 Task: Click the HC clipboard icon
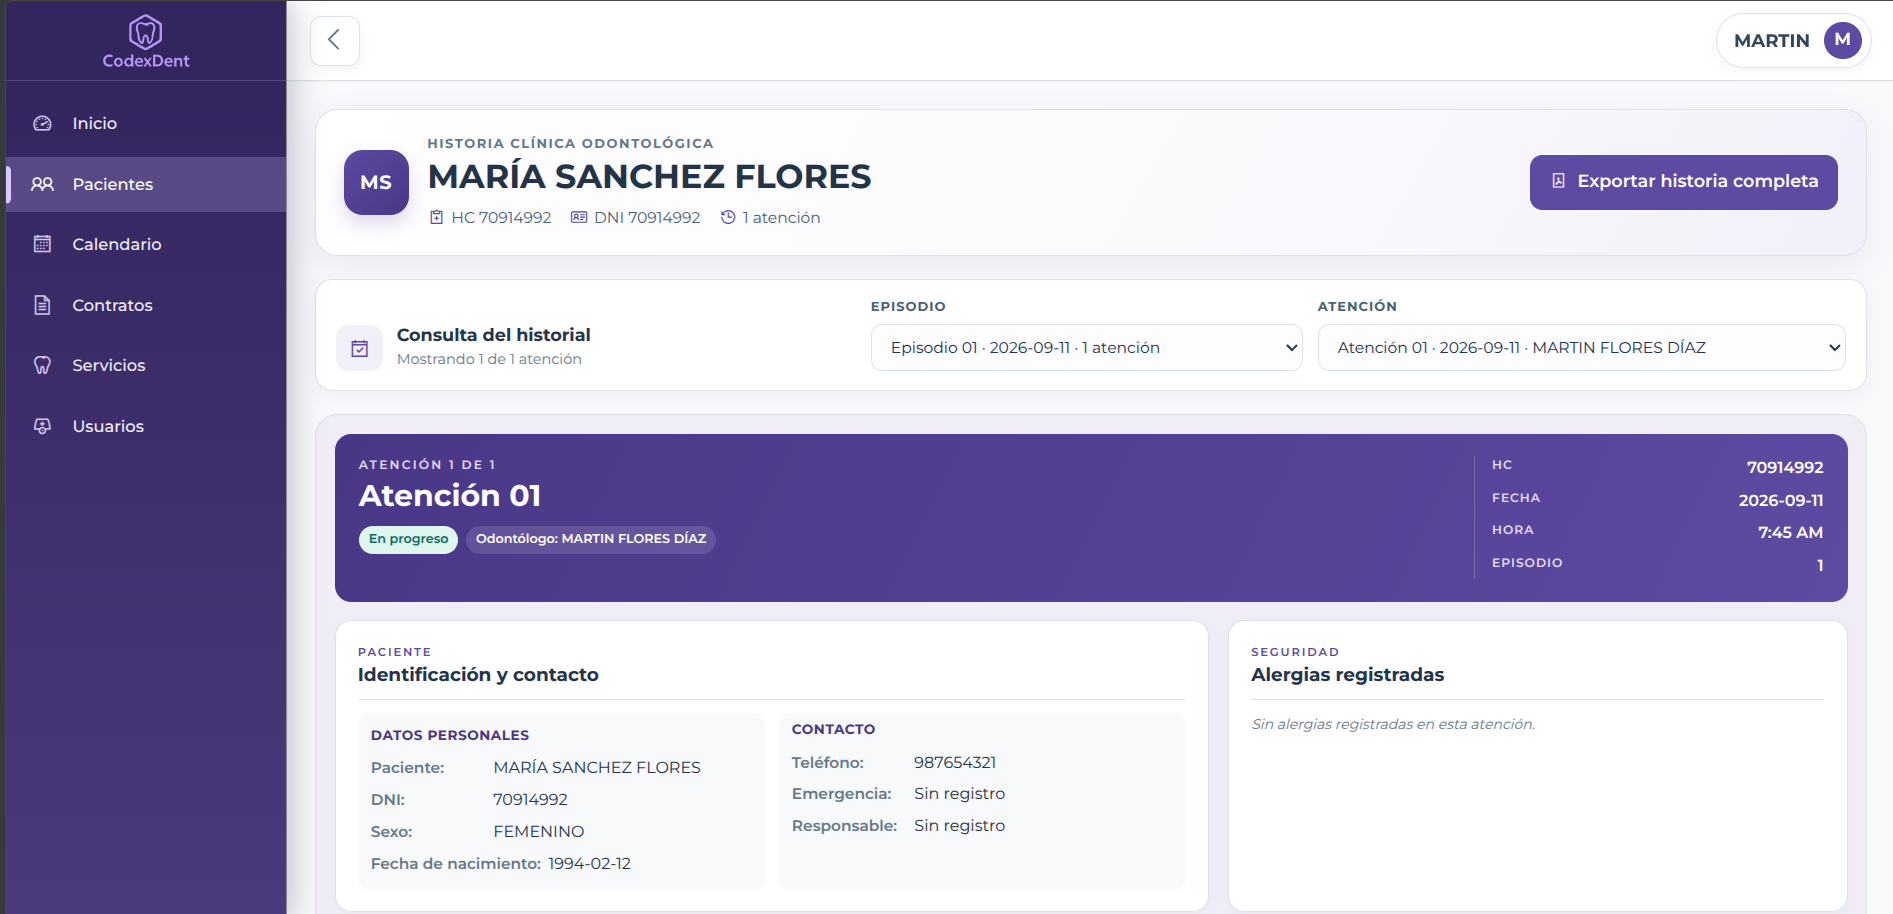[x=437, y=217]
